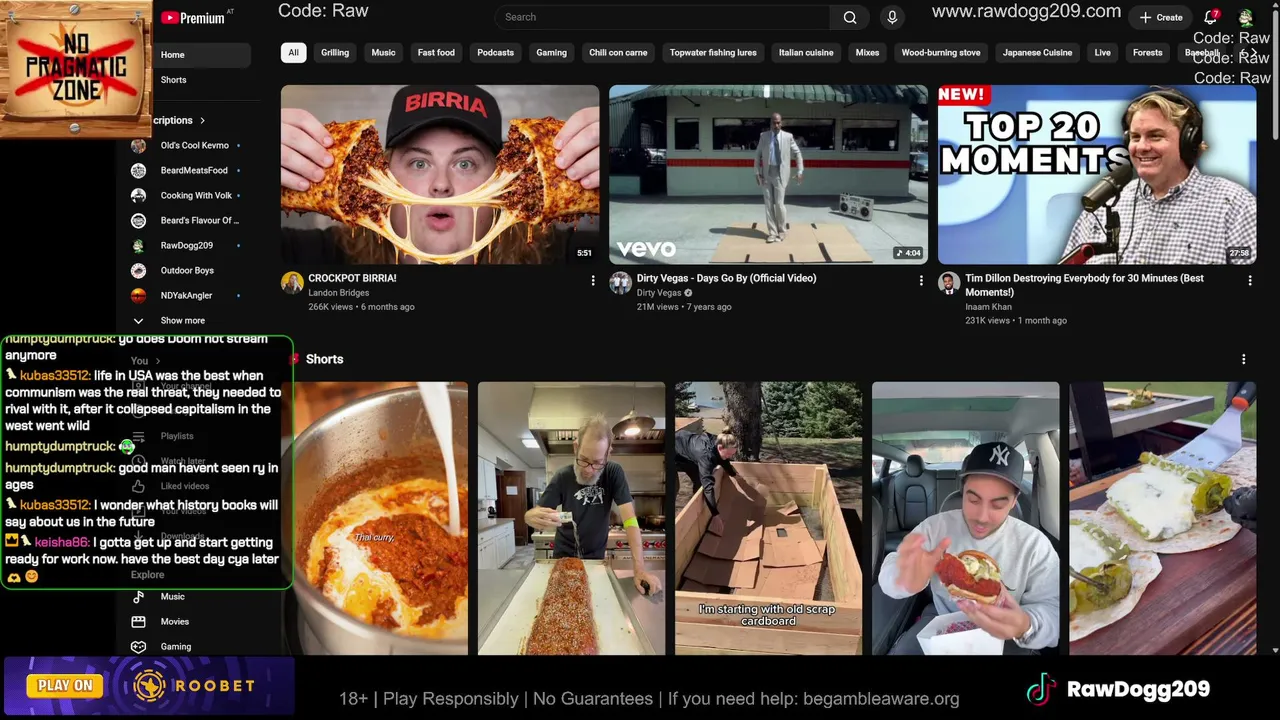The image size is (1280, 720).
Task: Choose the Wood-burning stove chip
Action: tap(941, 52)
